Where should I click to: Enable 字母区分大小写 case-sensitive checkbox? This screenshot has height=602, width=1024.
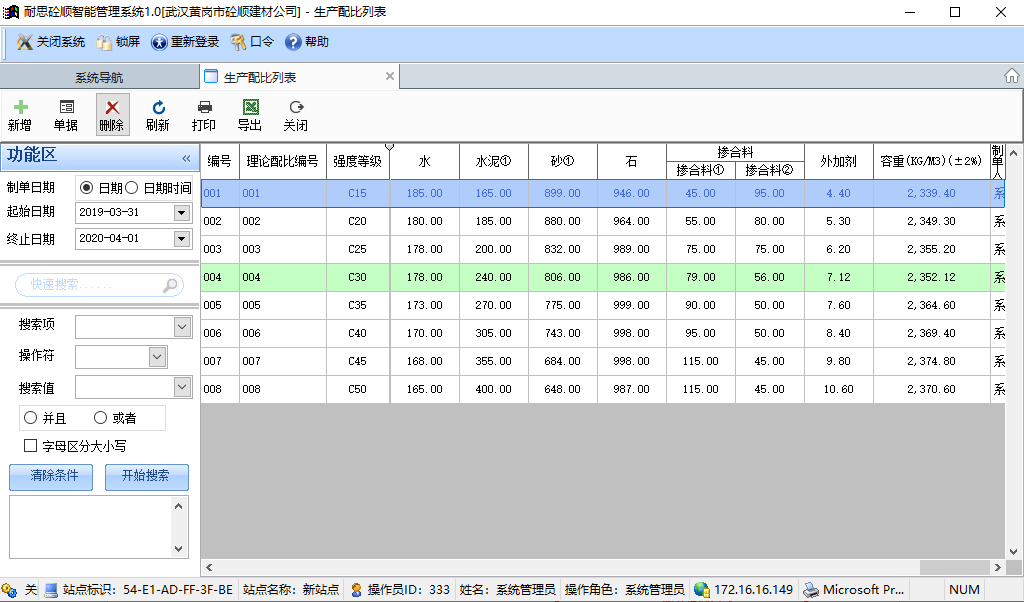(x=31, y=446)
